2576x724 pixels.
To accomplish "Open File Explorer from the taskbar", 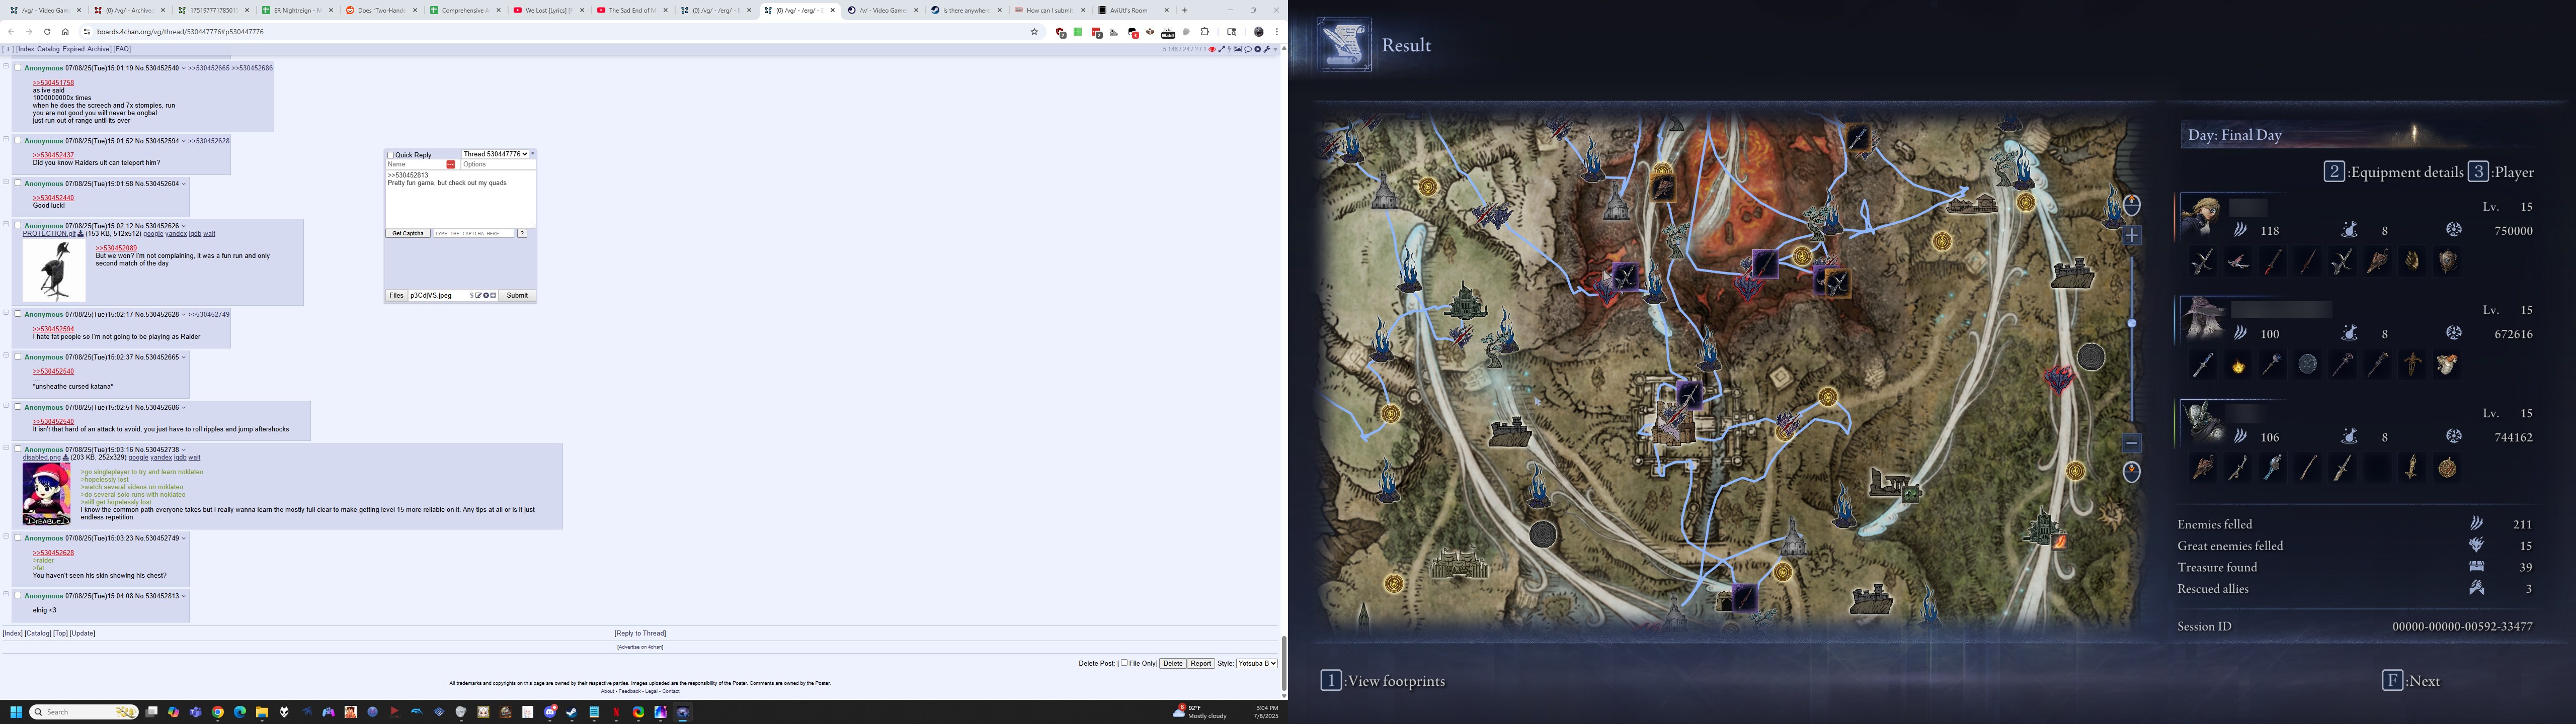I will [x=262, y=712].
